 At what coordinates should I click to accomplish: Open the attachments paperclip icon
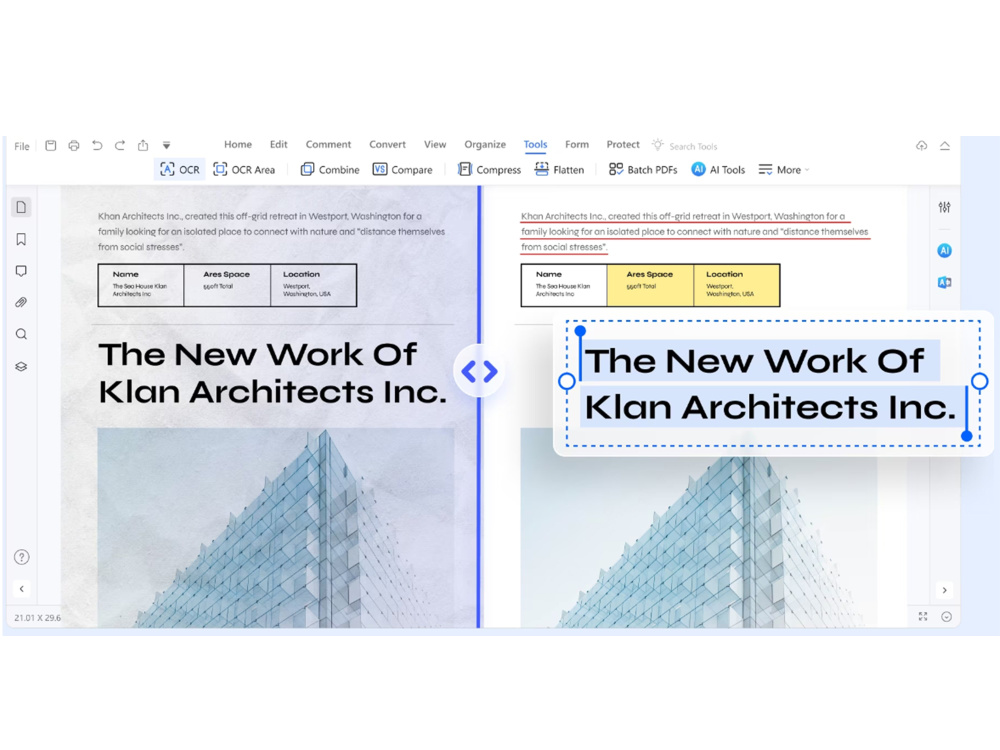pos(21,302)
